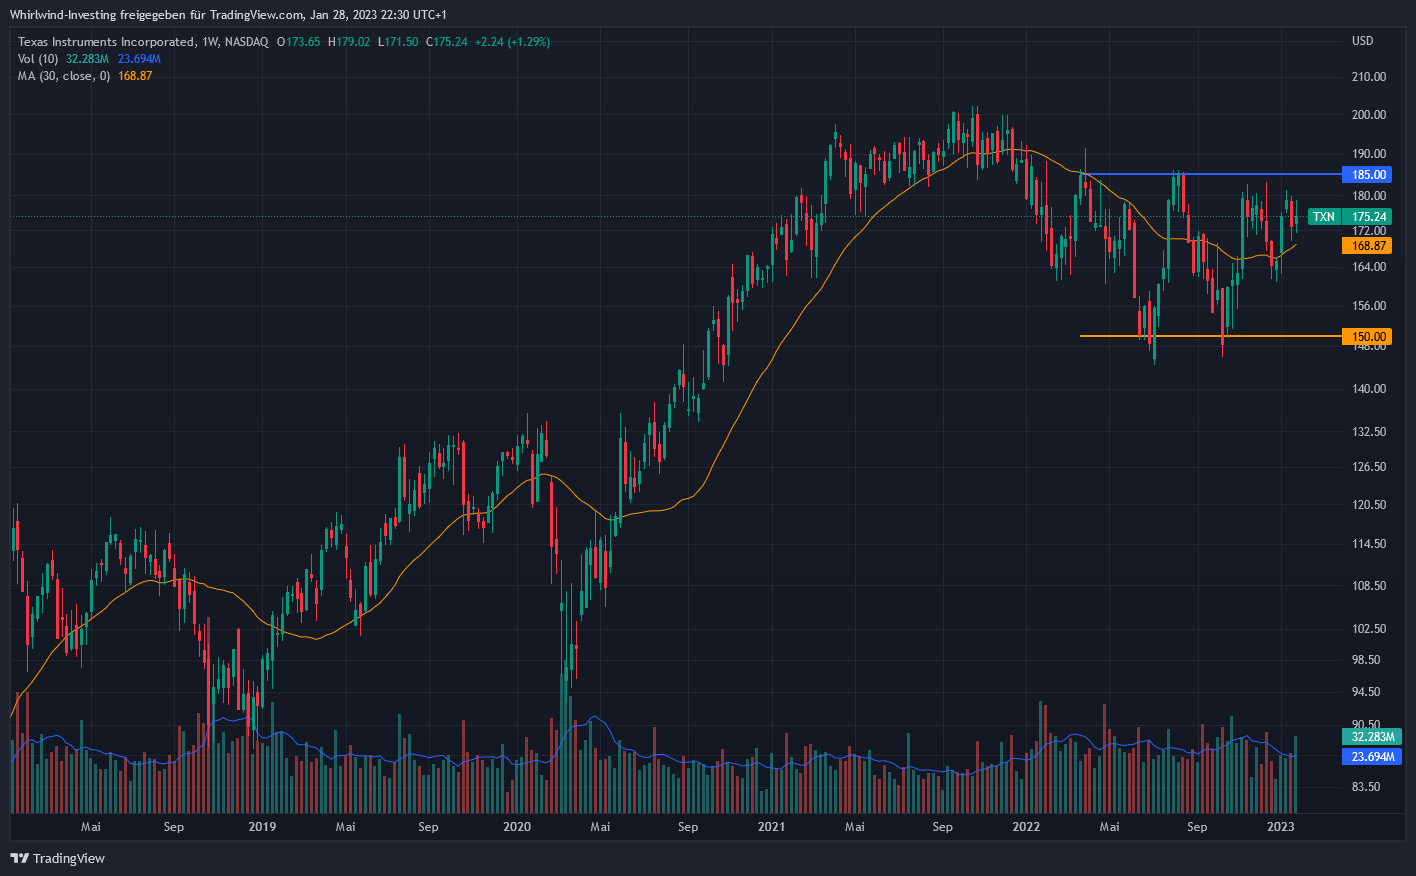Click the orange horizontal support line at 150
The image size is (1416, 876).
tap(1210, 336)
